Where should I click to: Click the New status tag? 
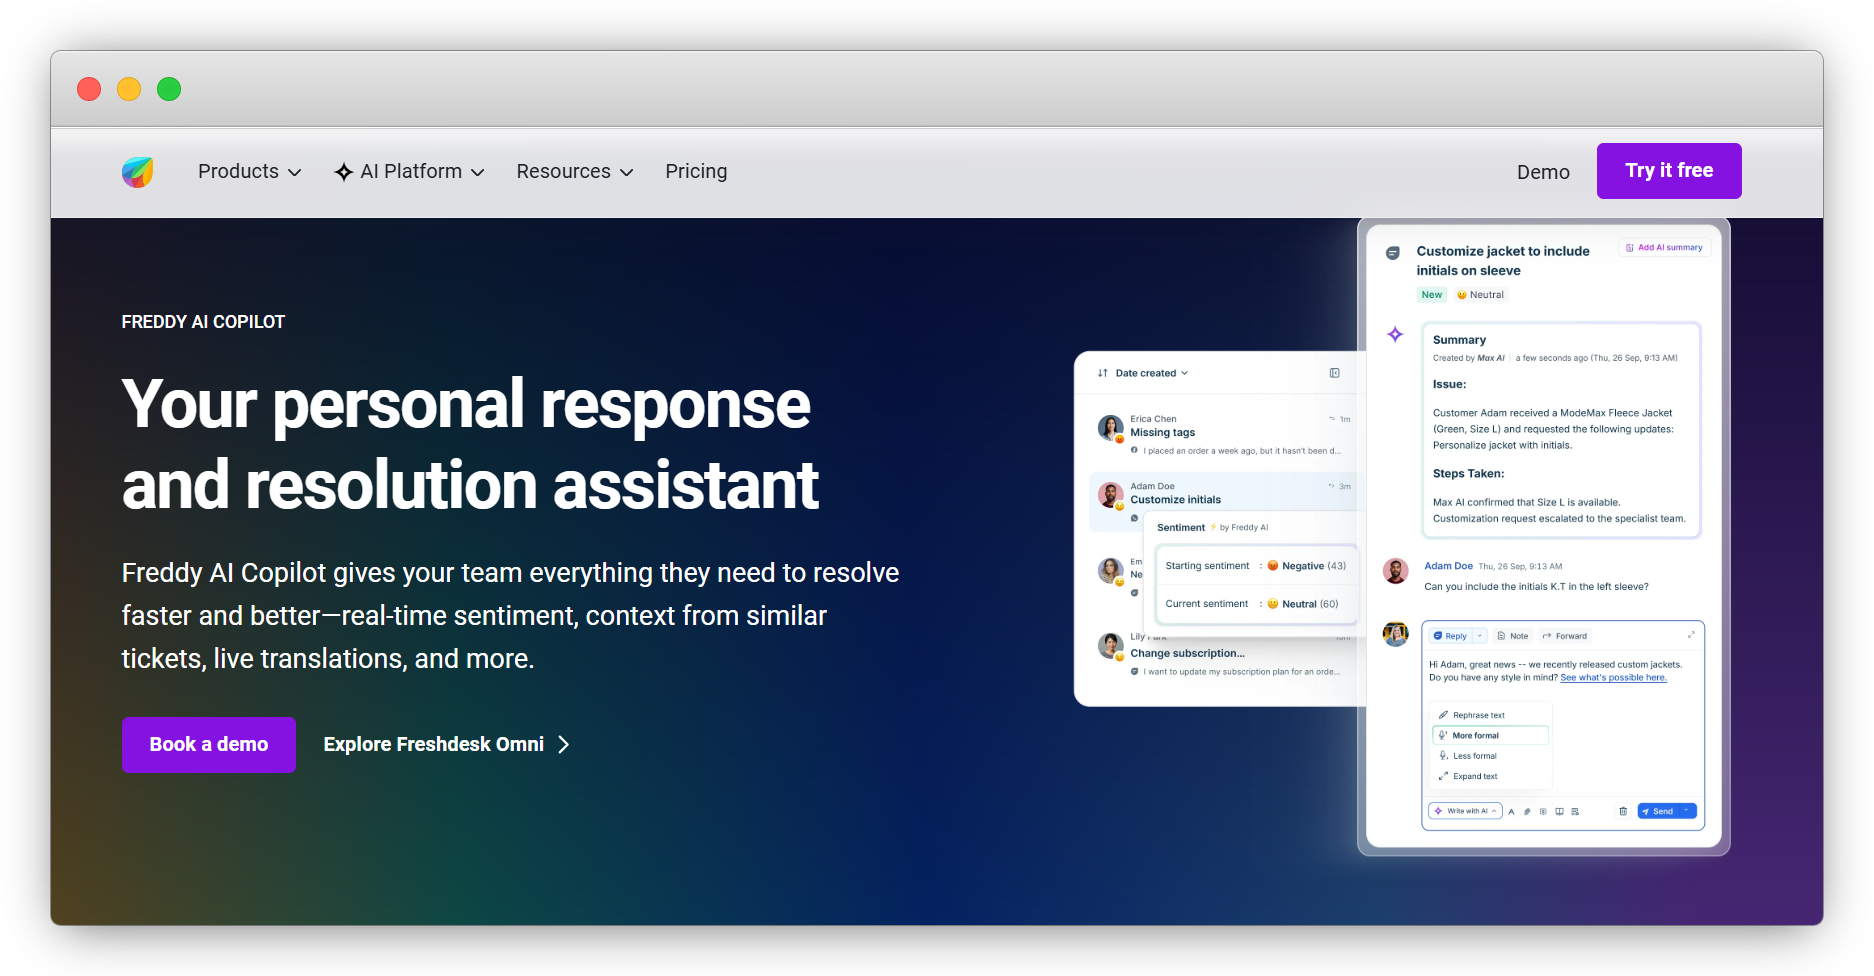coord(1432,295)
